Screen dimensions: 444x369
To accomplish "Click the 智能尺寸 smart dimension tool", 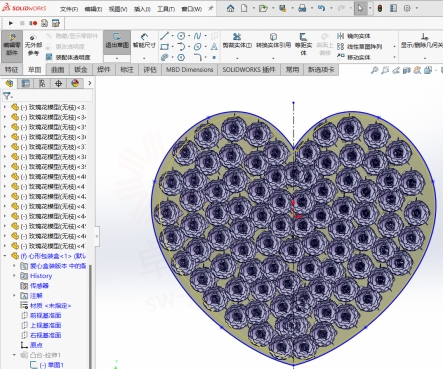I will [x=144, y=41].
